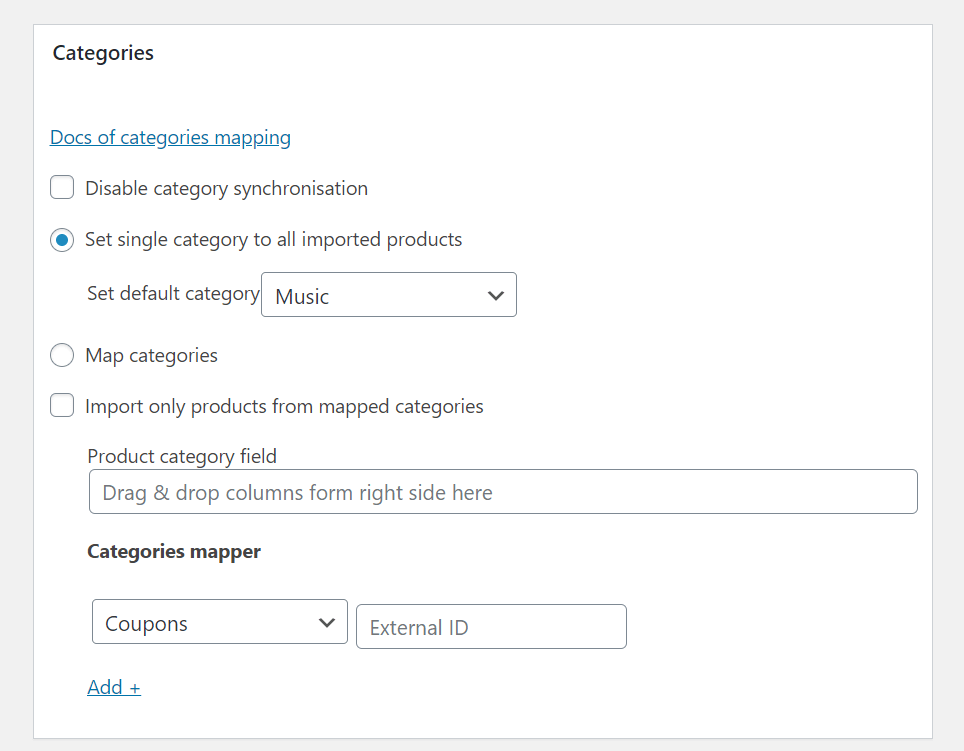
Task: Open the Music default category dropdown
Action: click(x=389, y=295)
